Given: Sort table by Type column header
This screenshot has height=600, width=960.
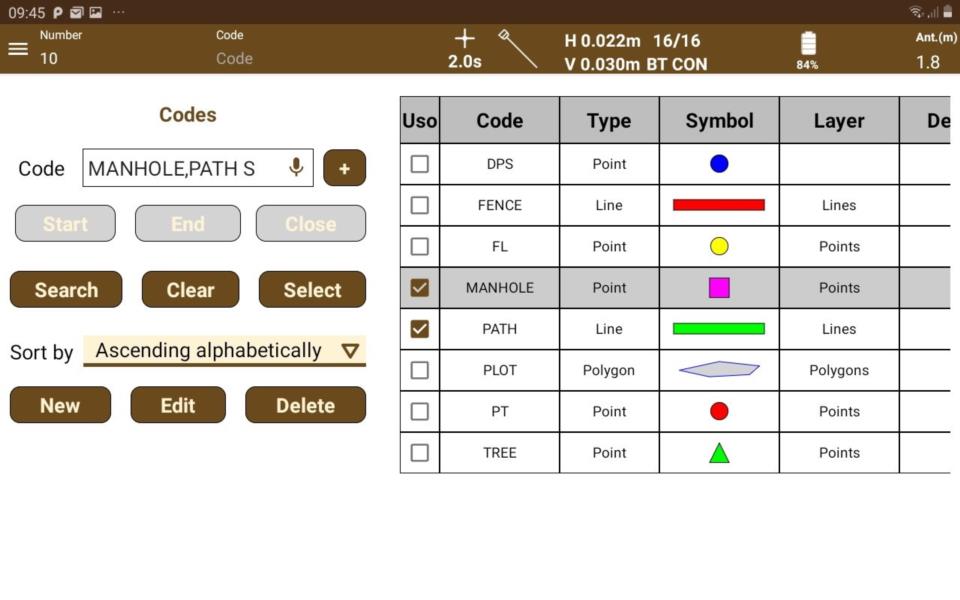Looking at the screenshot, I should tap(609, 121).
